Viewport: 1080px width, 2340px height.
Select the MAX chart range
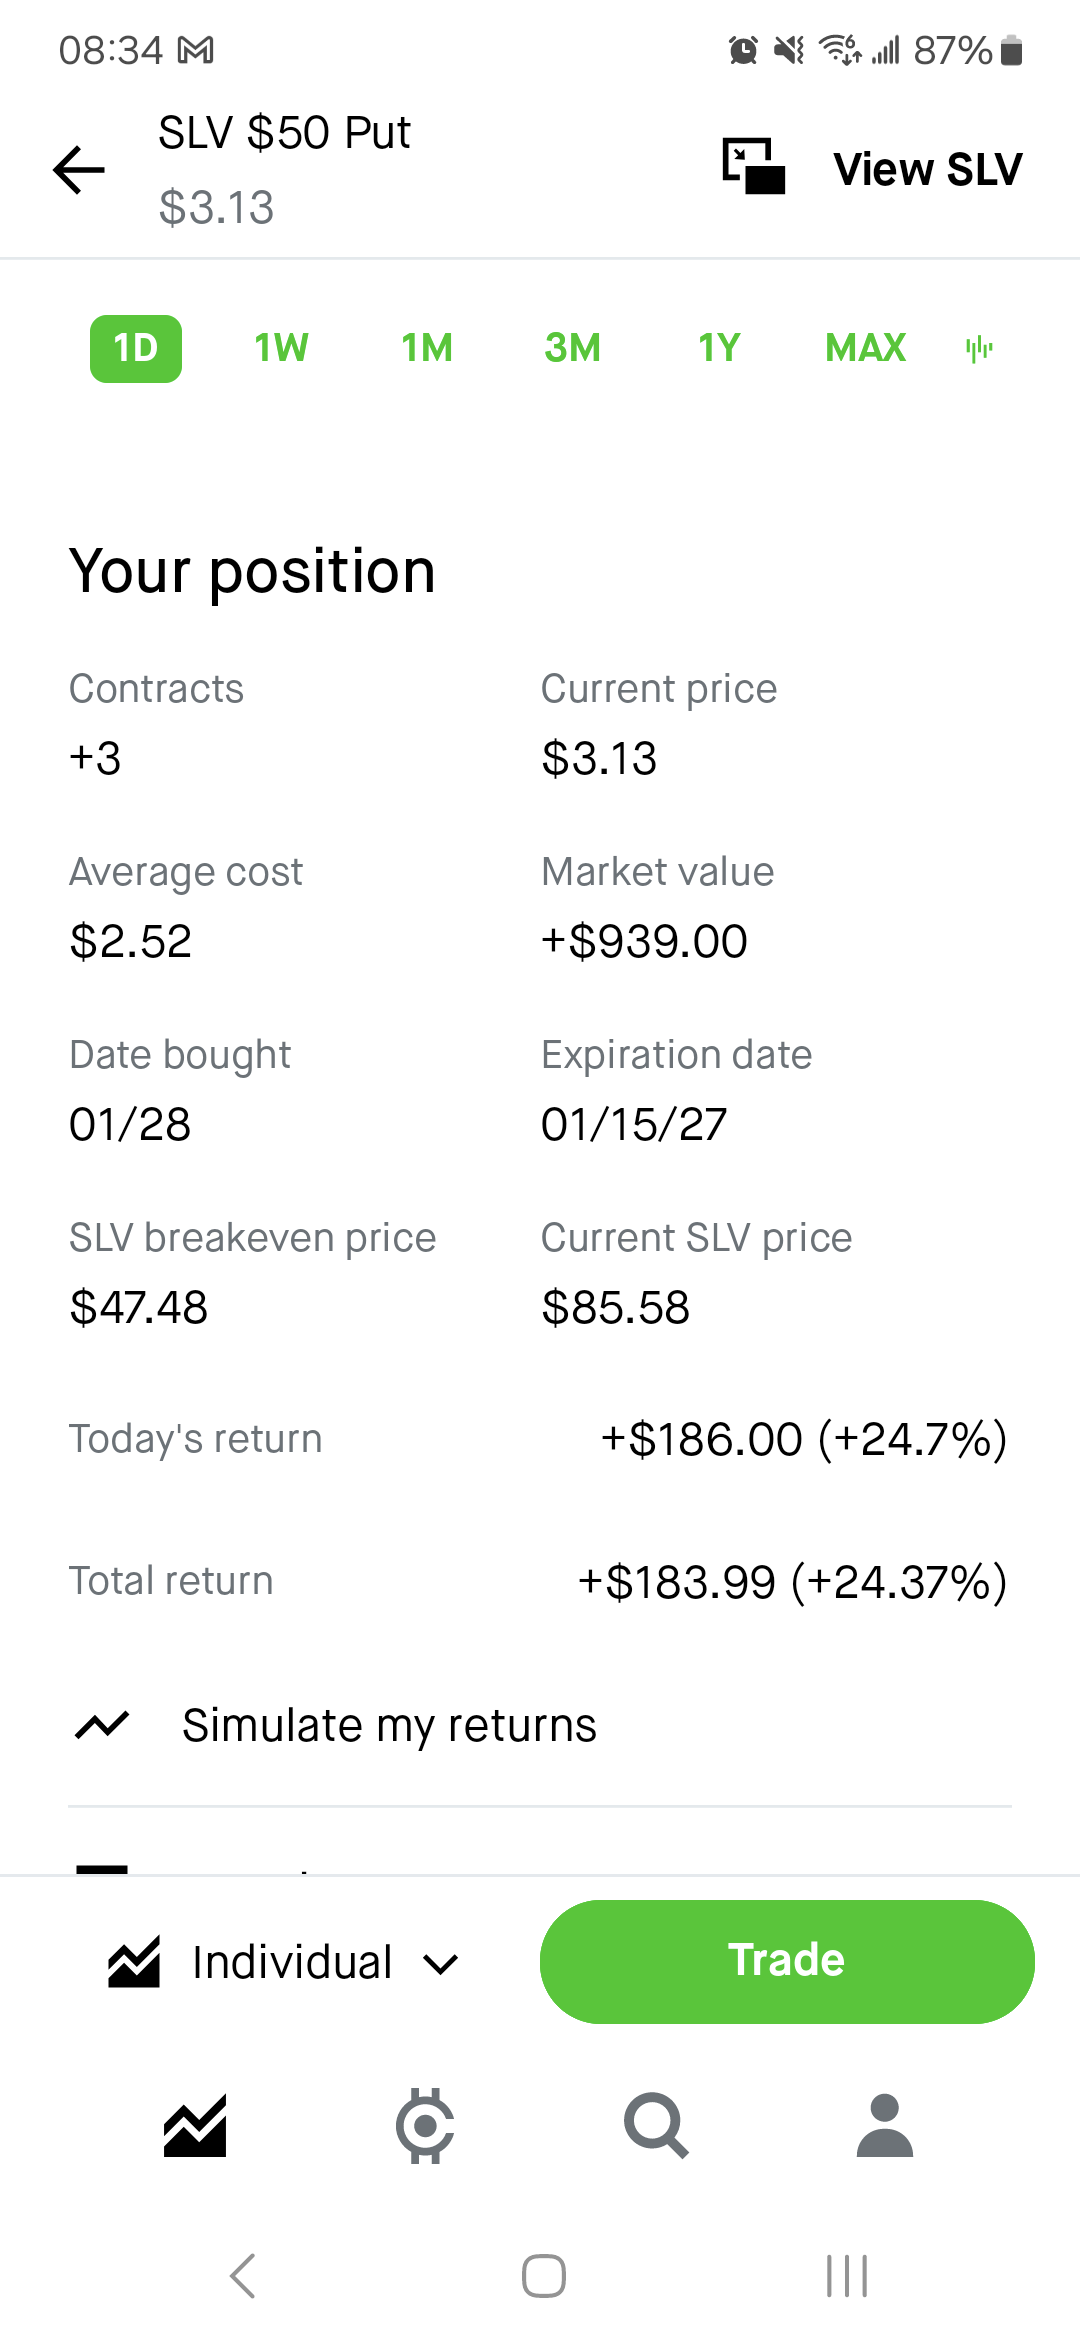click(865, 348)
